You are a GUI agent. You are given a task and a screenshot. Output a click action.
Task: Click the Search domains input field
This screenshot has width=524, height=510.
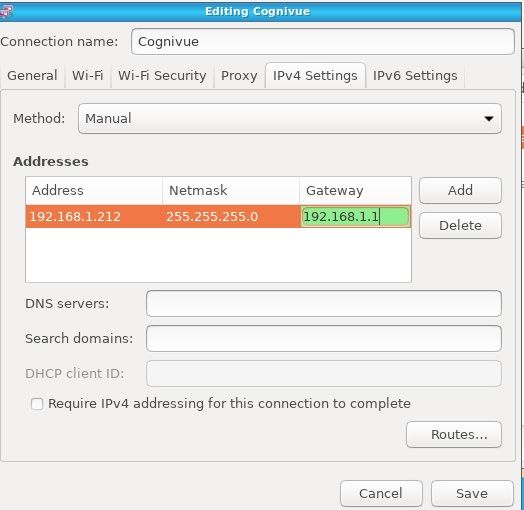click(323, 339)
